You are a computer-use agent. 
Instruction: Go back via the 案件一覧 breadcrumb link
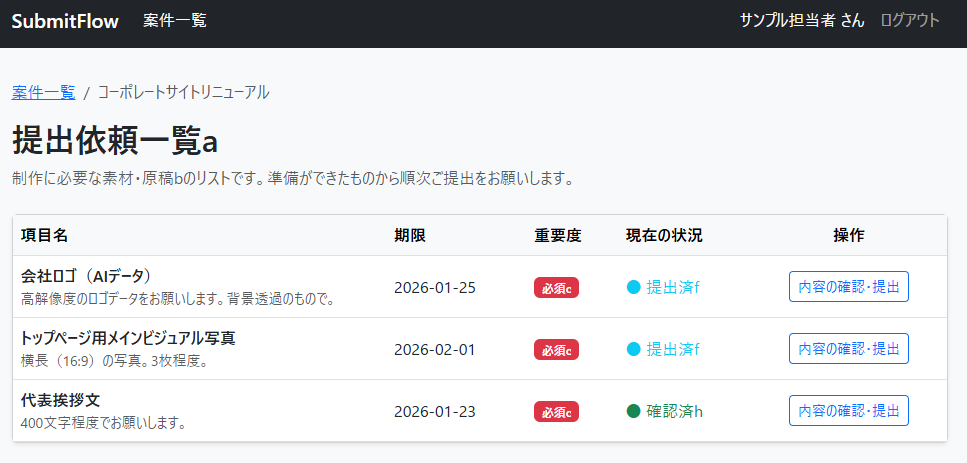tap(44, 92)
